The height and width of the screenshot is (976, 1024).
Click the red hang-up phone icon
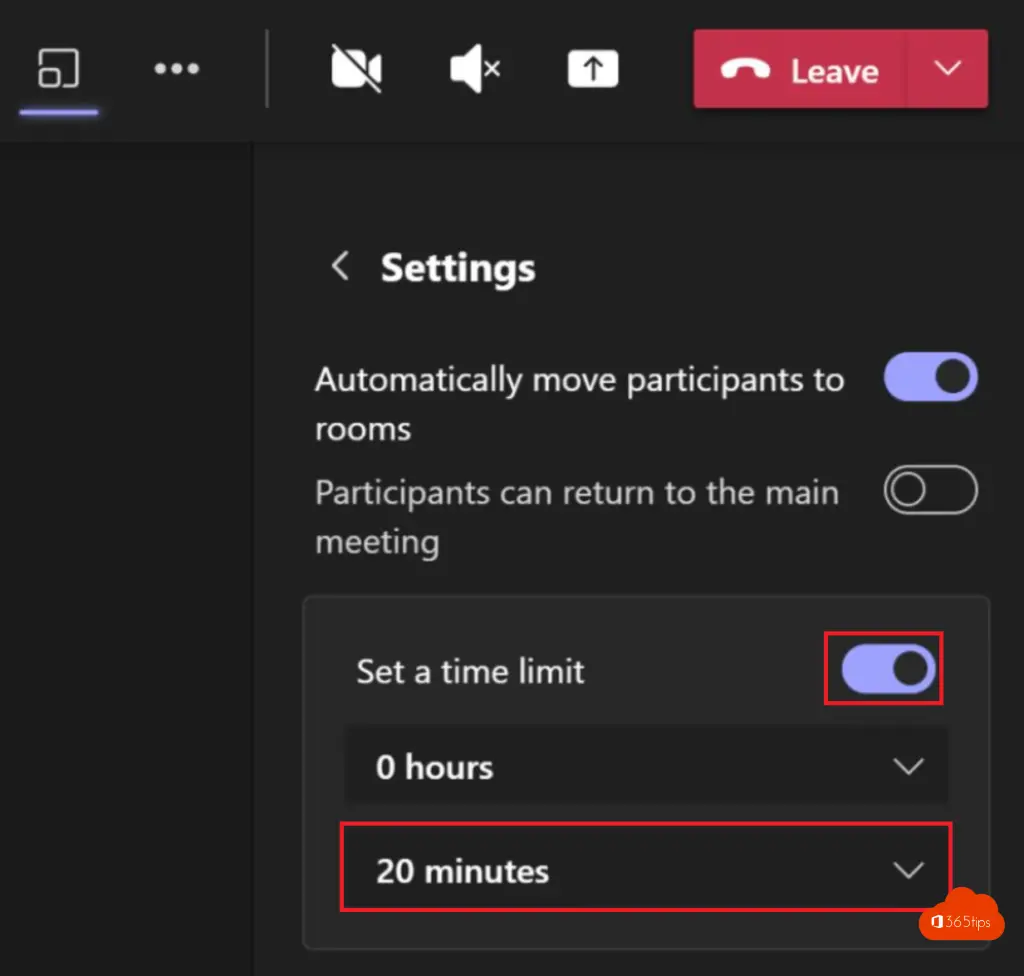[x=744, y=71]
